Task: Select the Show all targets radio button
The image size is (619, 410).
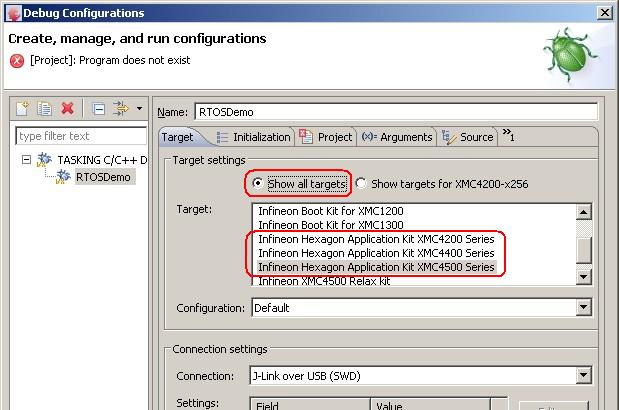Action: tap(257, 183)
